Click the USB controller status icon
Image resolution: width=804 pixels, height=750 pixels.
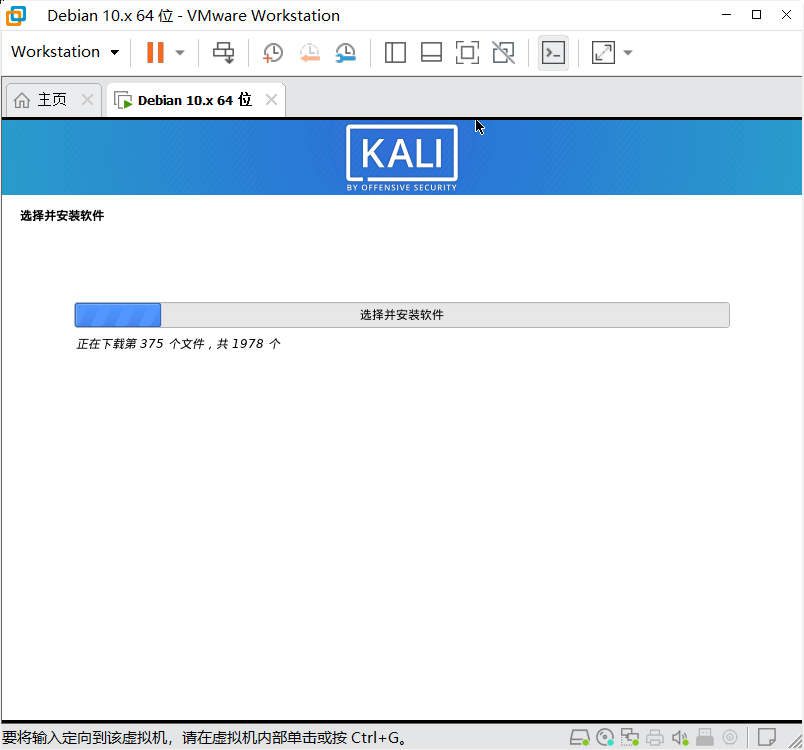pyautogui.click(x=705, y=738)
